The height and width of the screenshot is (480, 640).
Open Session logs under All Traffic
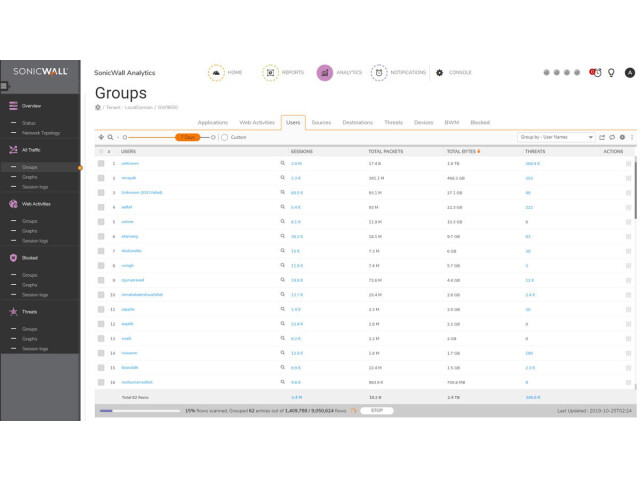point(35,187)
